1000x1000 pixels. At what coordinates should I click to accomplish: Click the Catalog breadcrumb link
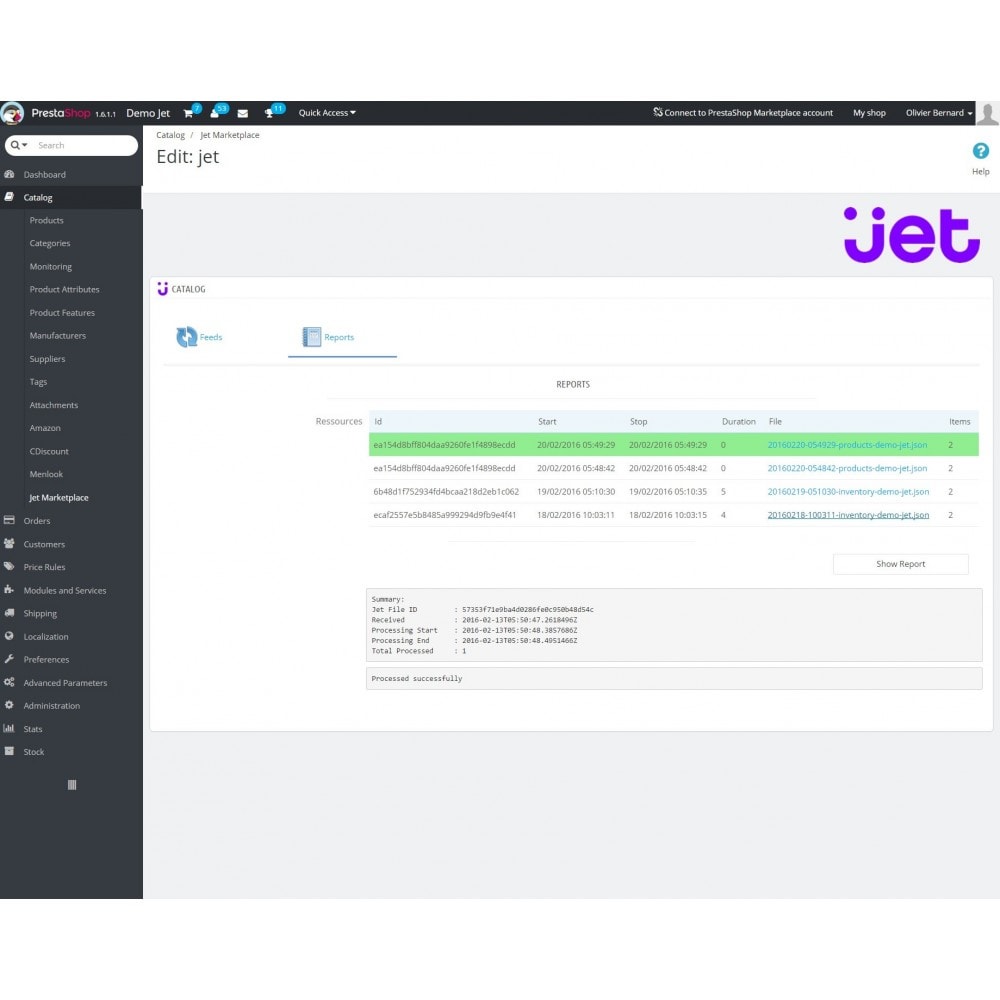pos(170,135)
